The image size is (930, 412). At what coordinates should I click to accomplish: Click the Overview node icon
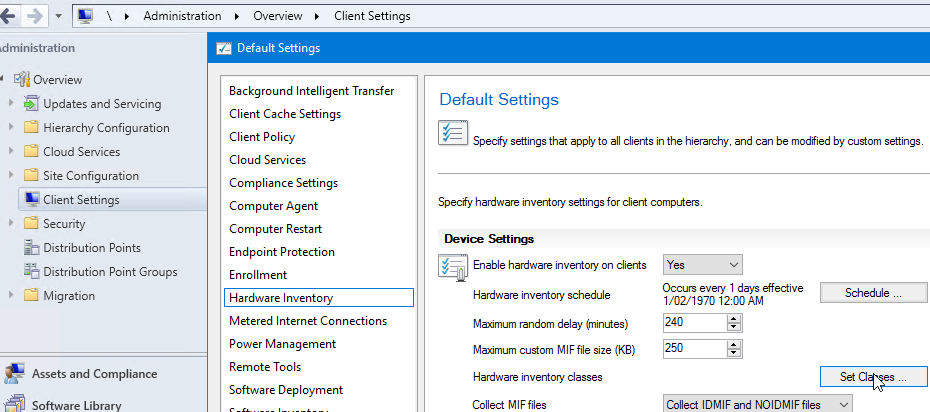click(x=22, y=80)
